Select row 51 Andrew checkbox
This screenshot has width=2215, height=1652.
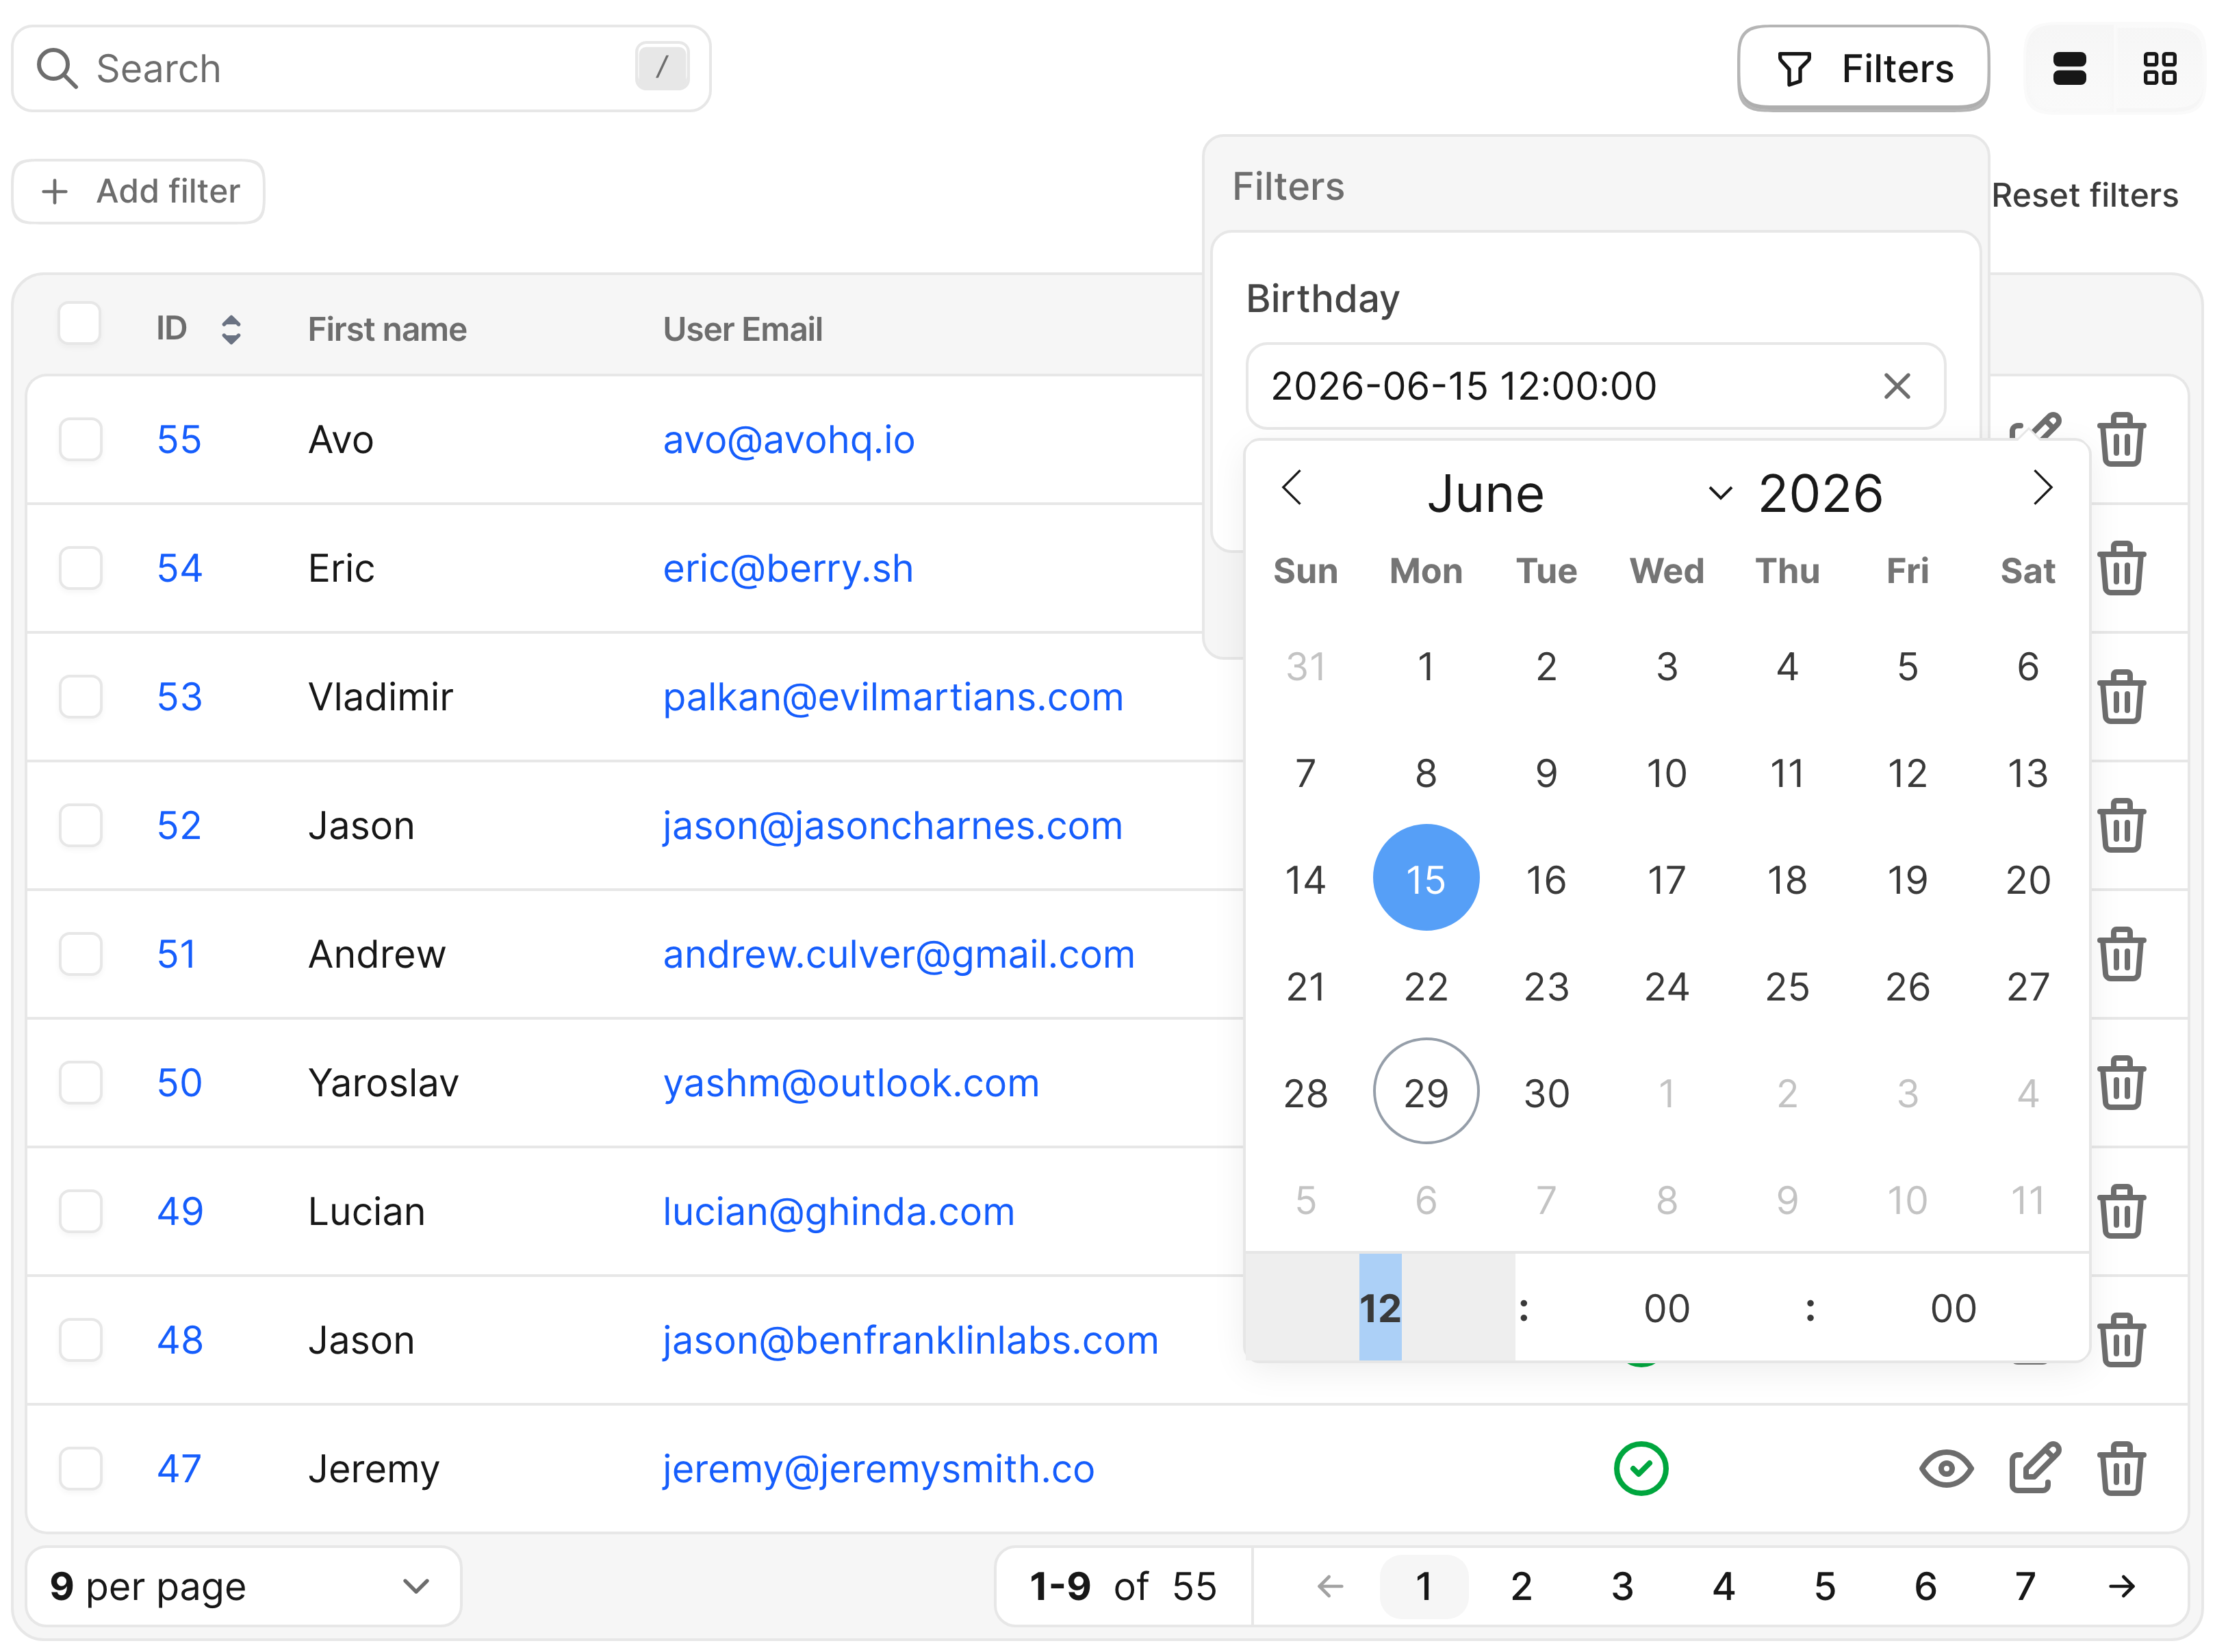(x=80, y=954)
